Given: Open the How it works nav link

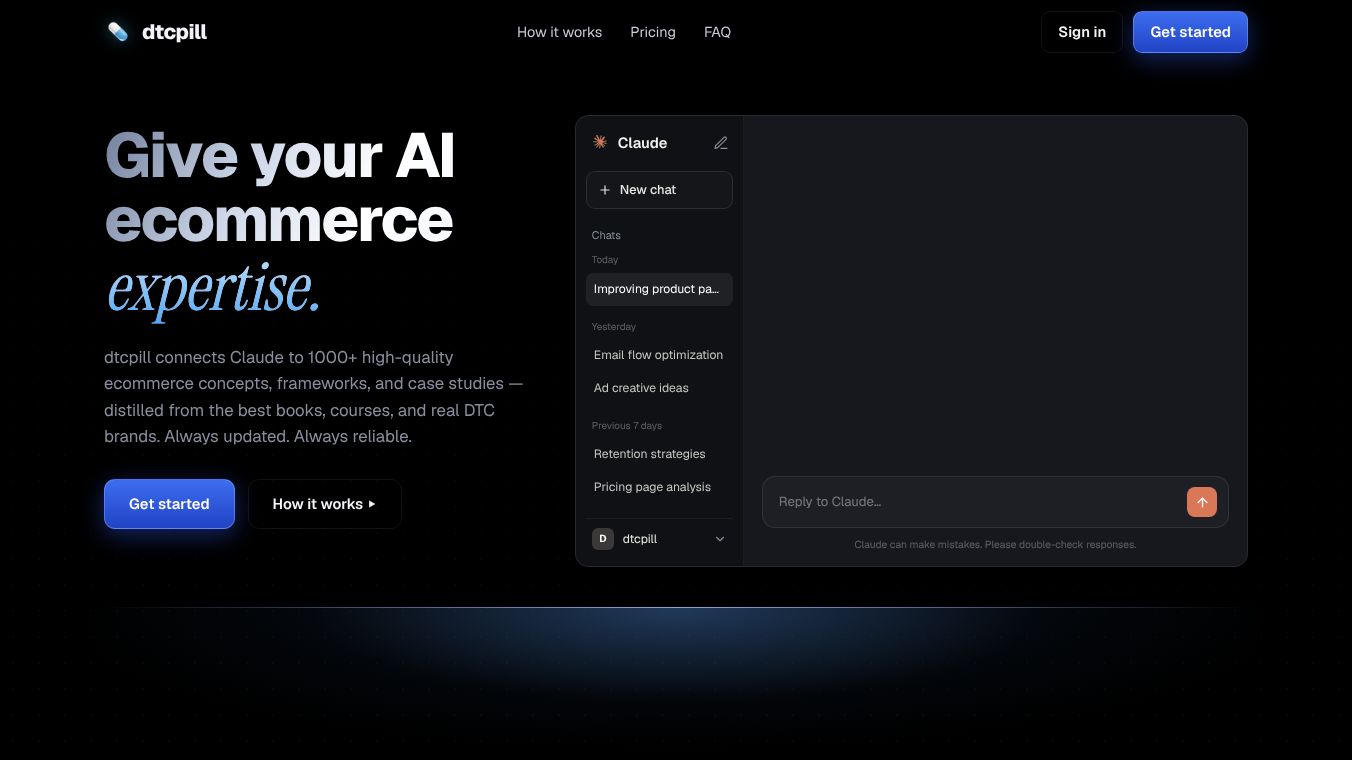Looking at the screenshot, I should coord(559,32).
